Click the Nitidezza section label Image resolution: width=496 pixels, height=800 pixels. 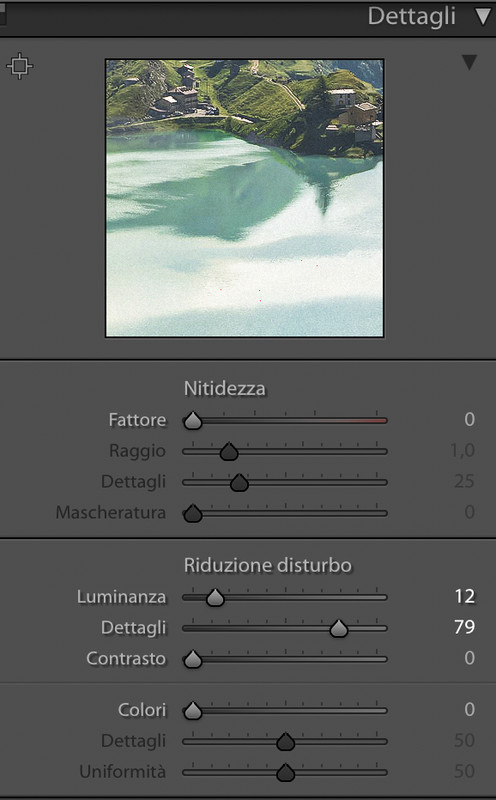tap(225, 389)
